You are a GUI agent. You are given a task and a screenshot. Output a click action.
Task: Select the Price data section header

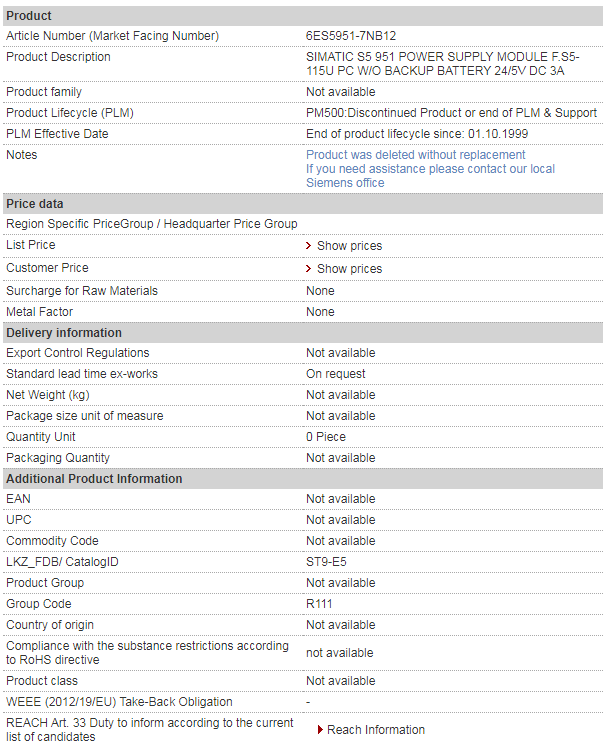pyautogui.click(x=35, y=204)
